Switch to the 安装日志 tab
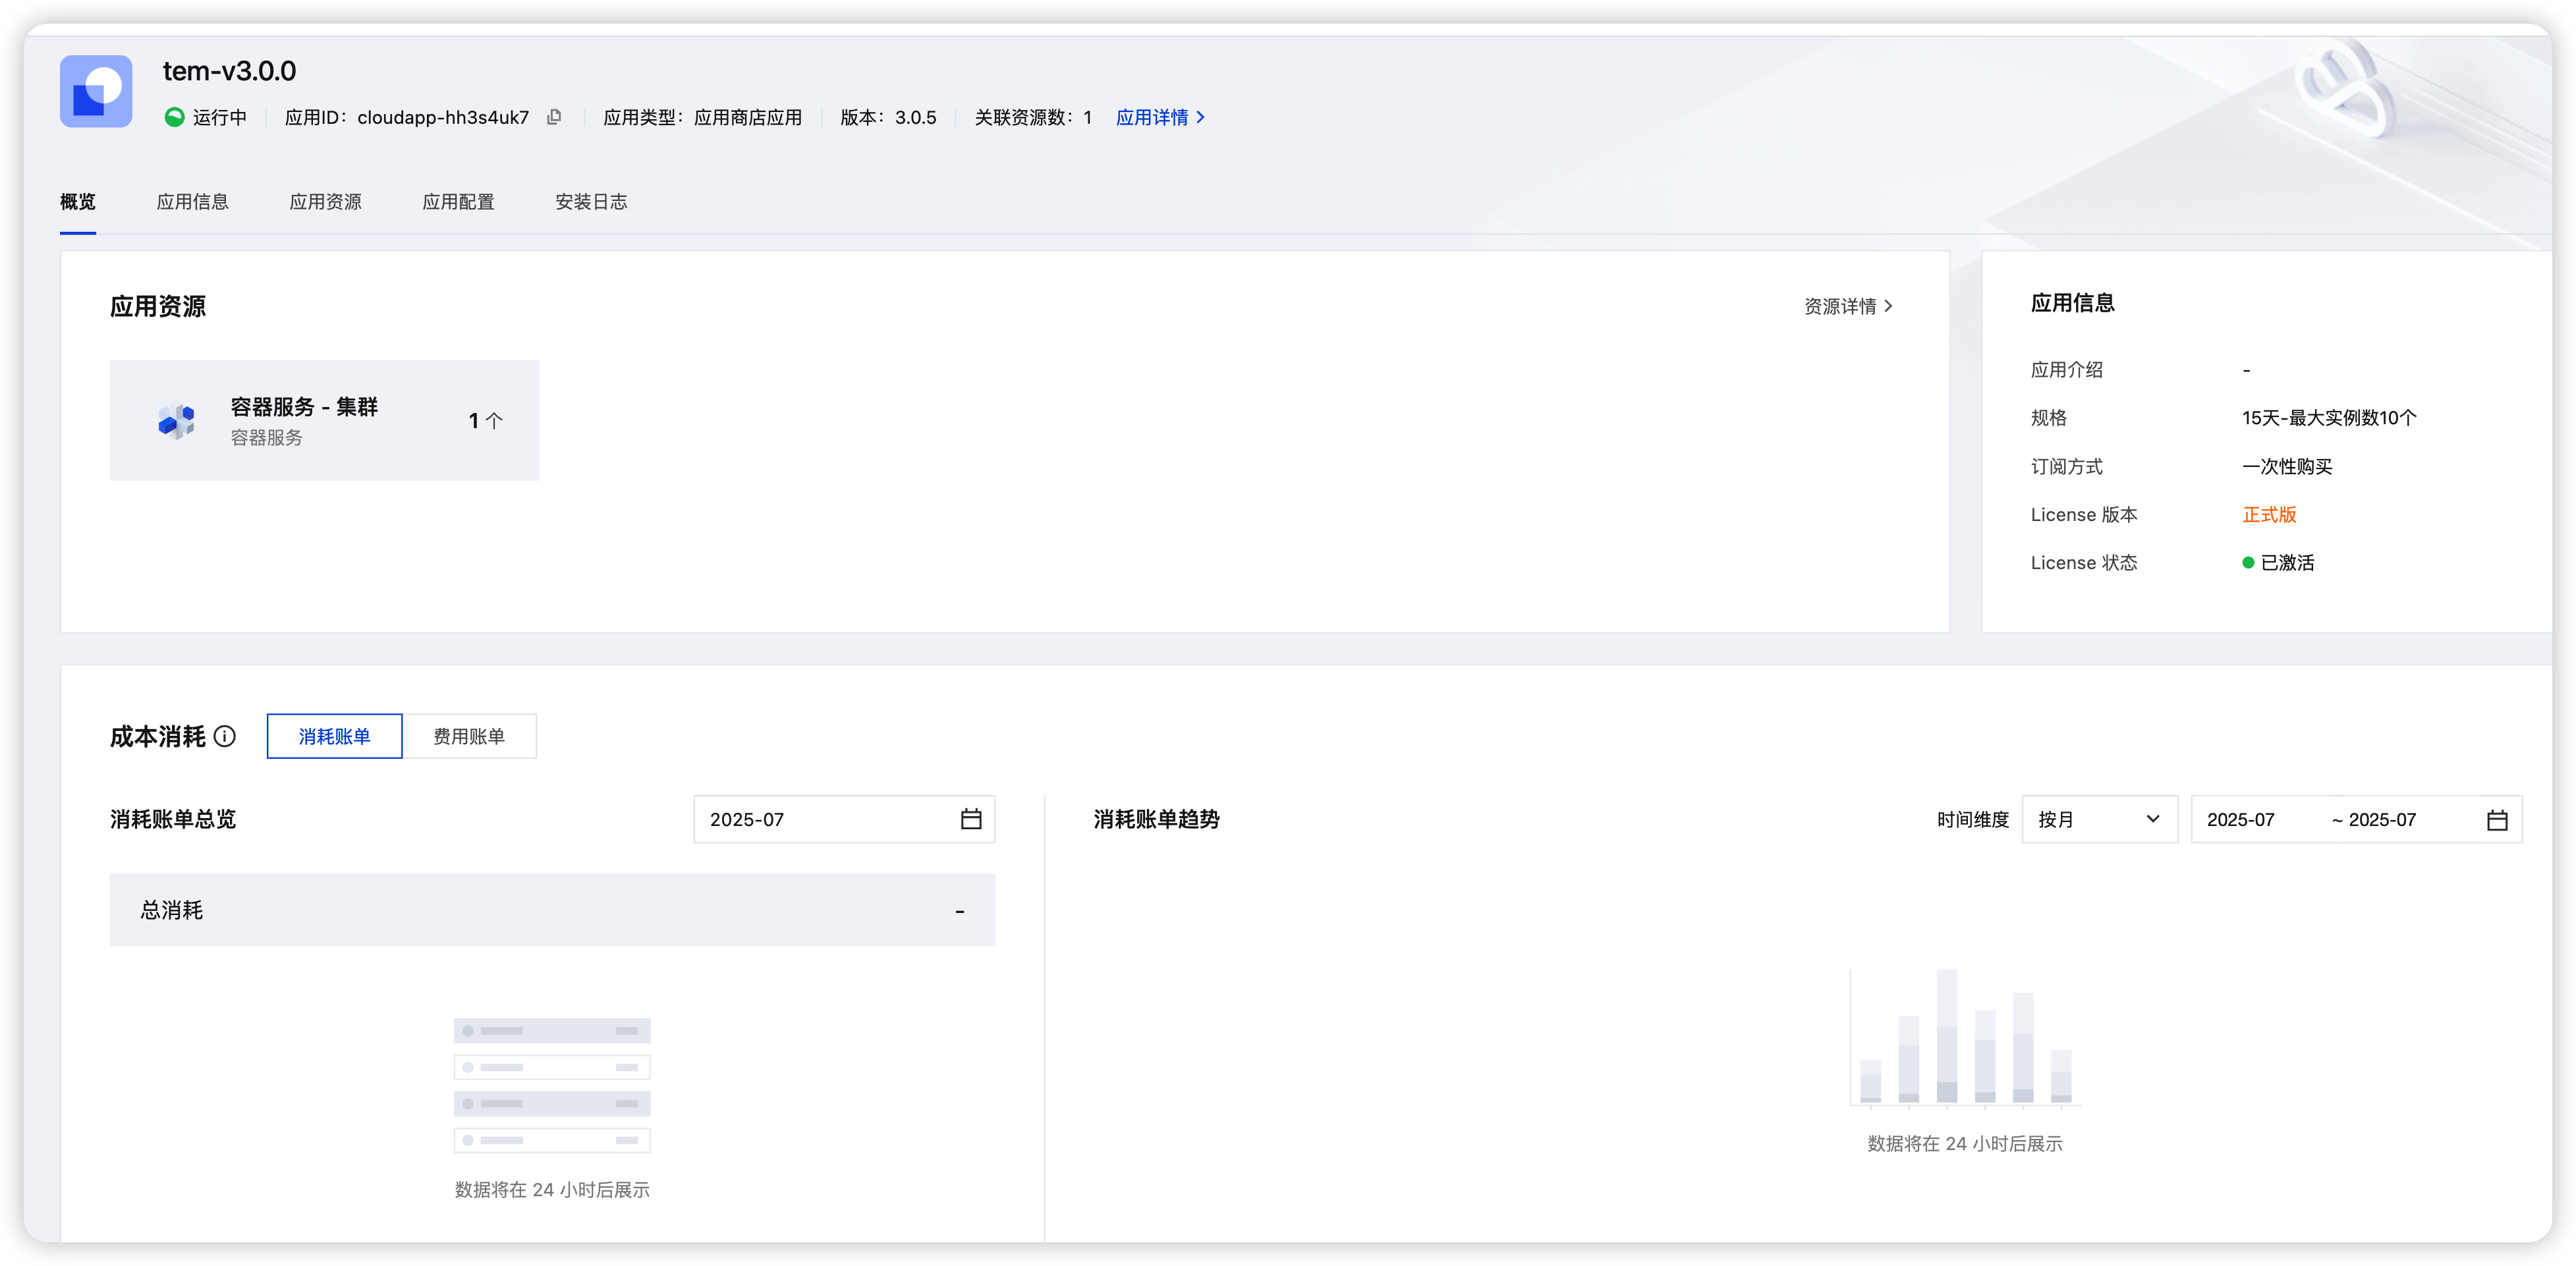 coord(591,202)
